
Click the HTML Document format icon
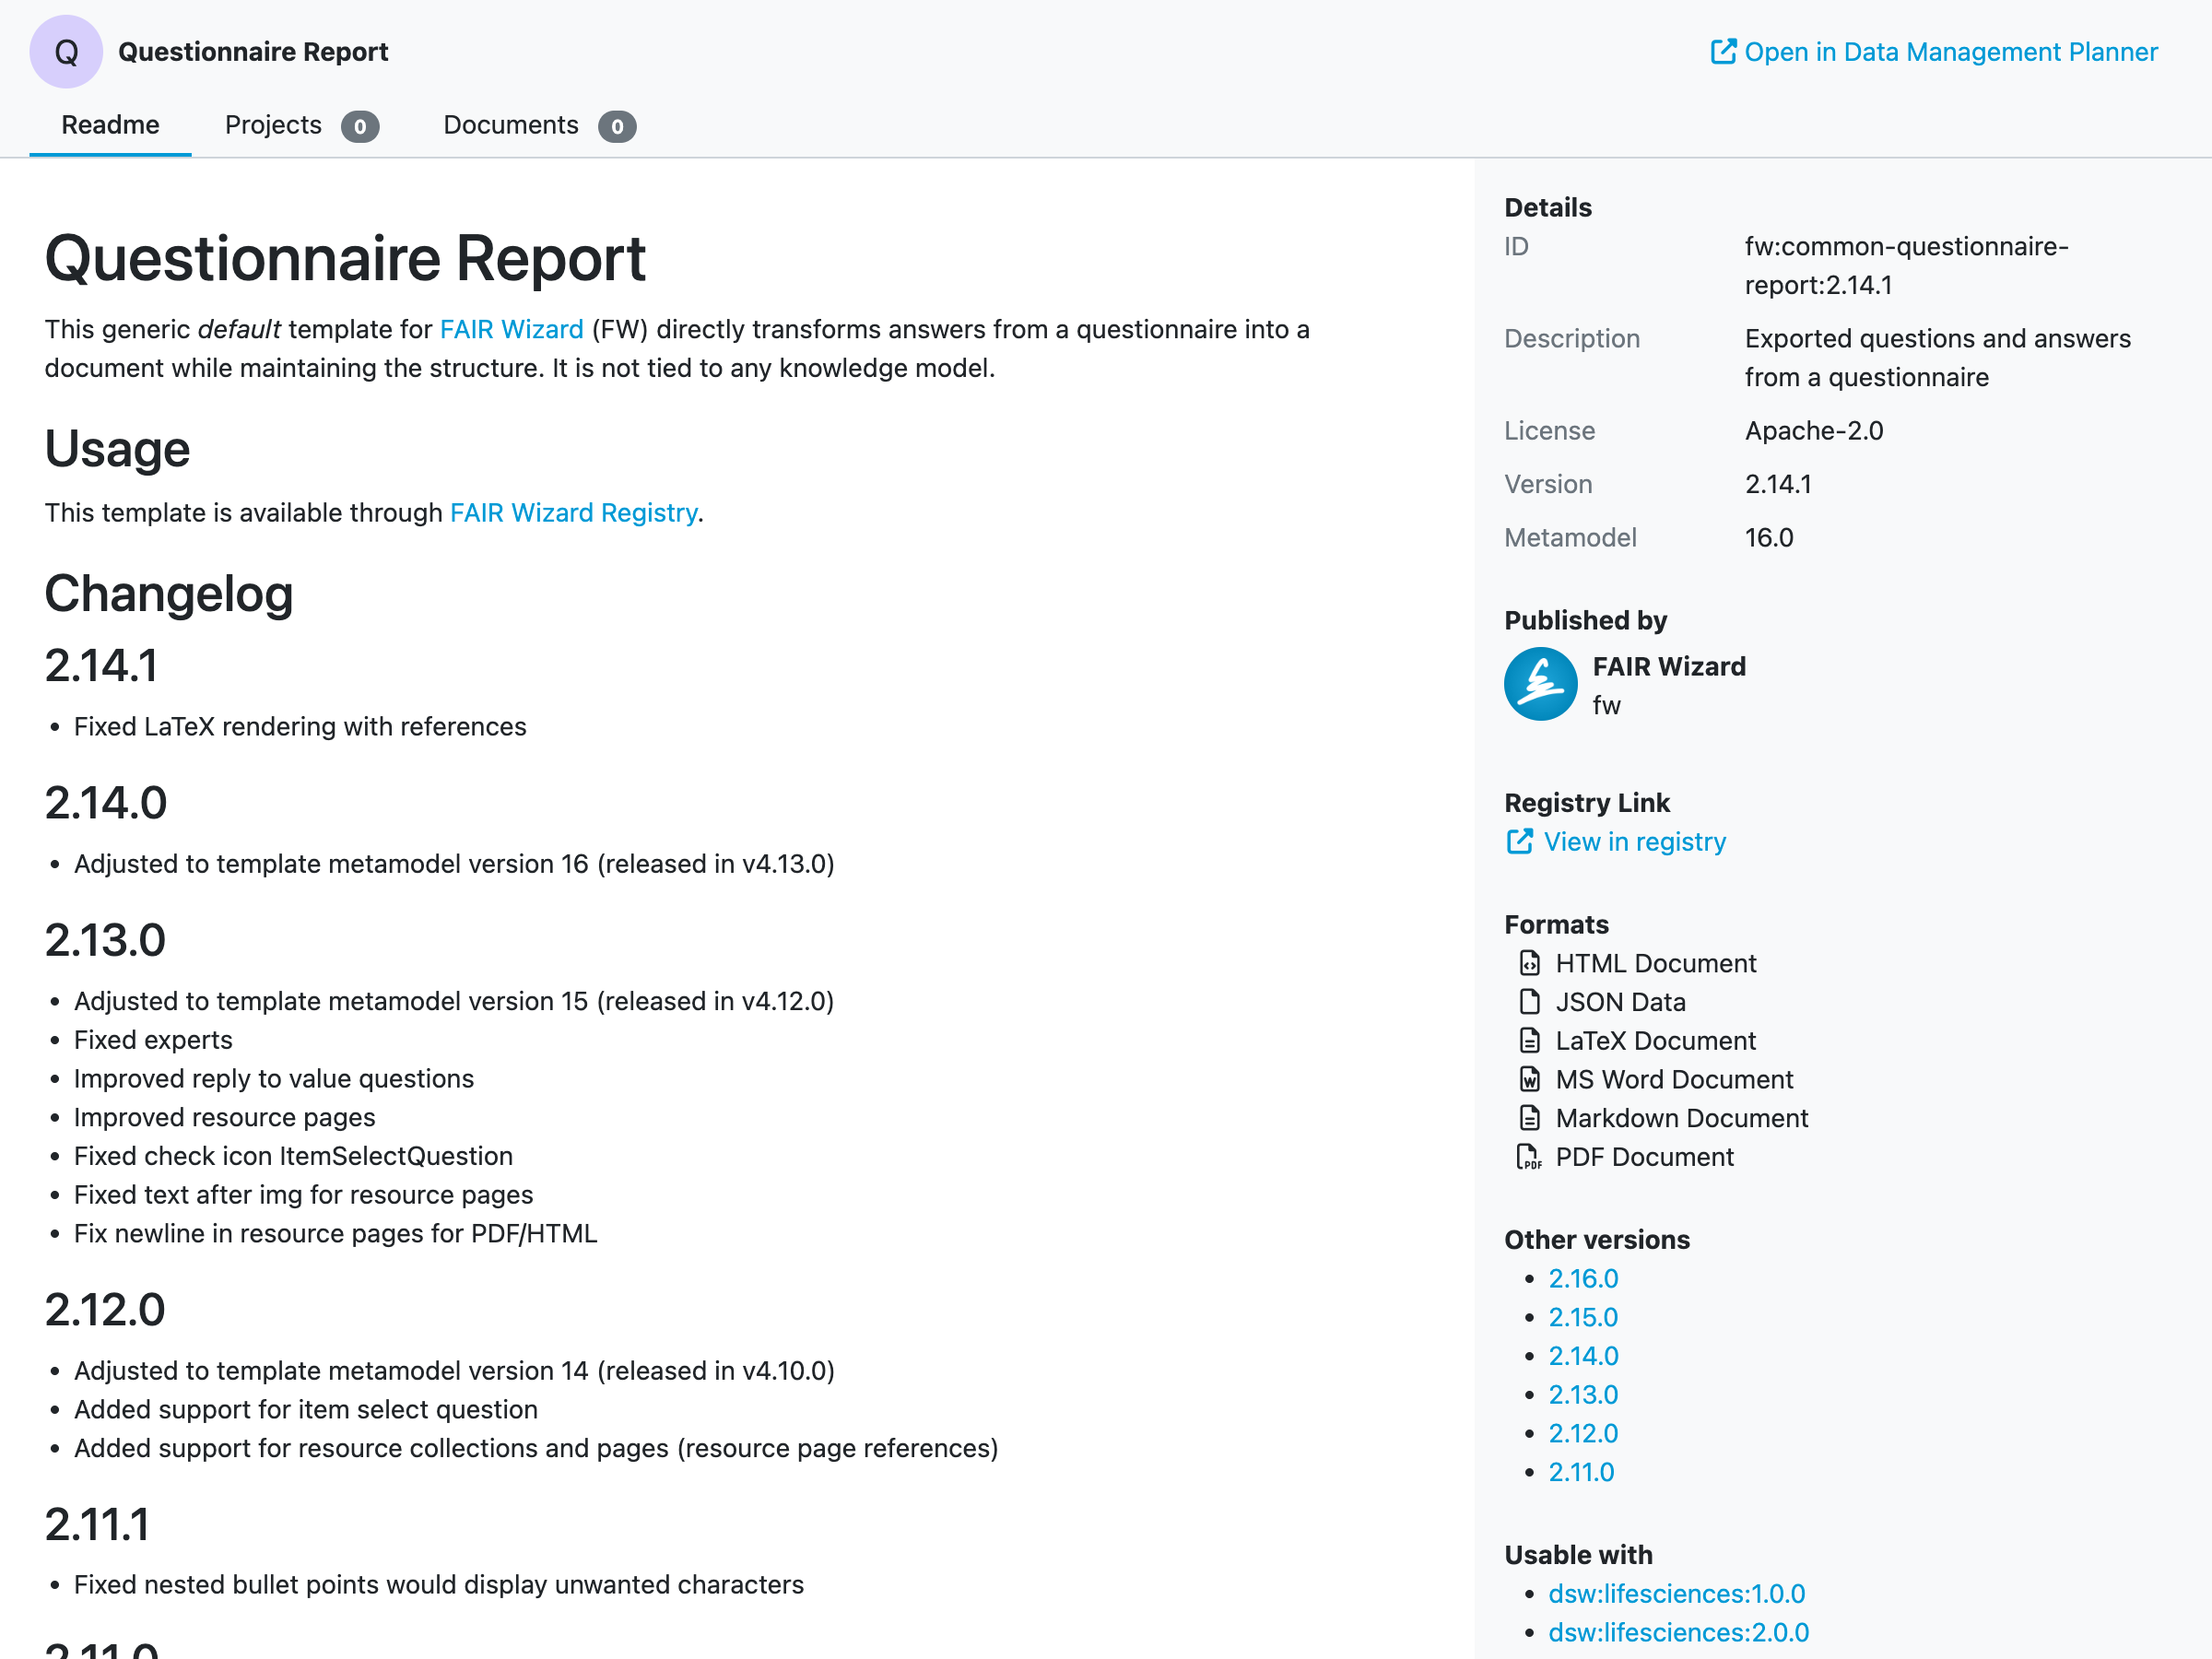coord(1529,963)
